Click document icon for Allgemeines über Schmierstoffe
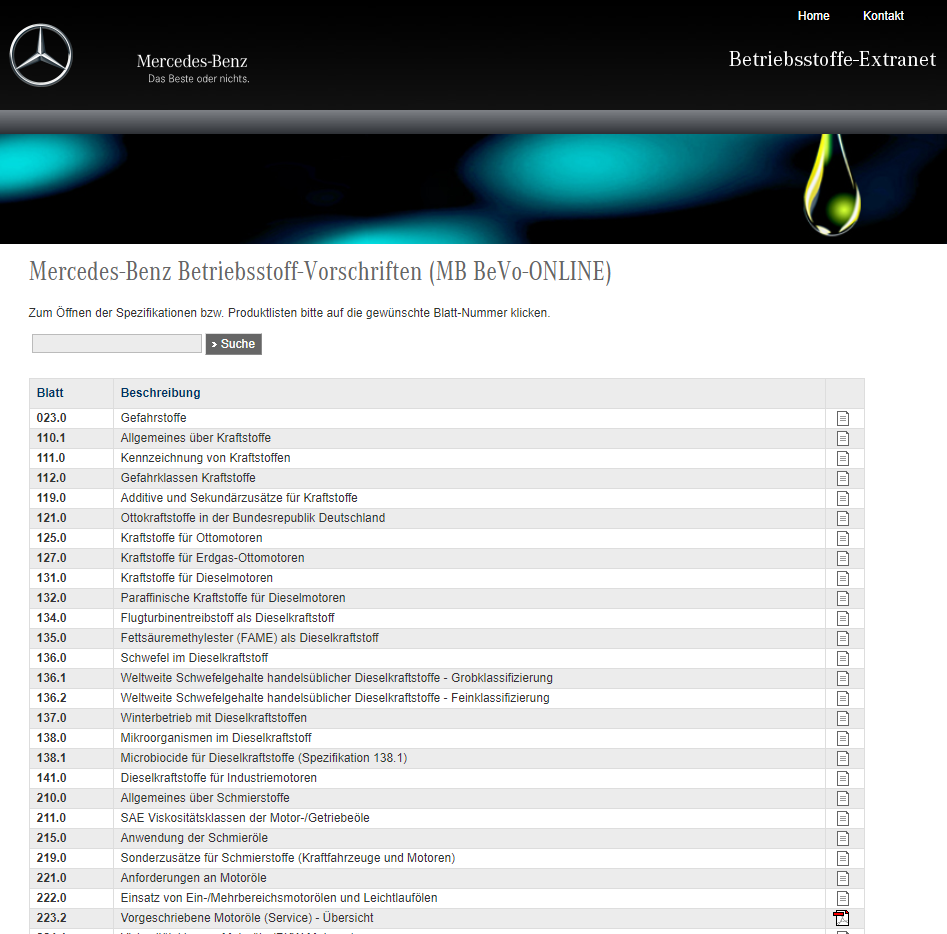The image size is (947, 934). (x=843, y=798)
